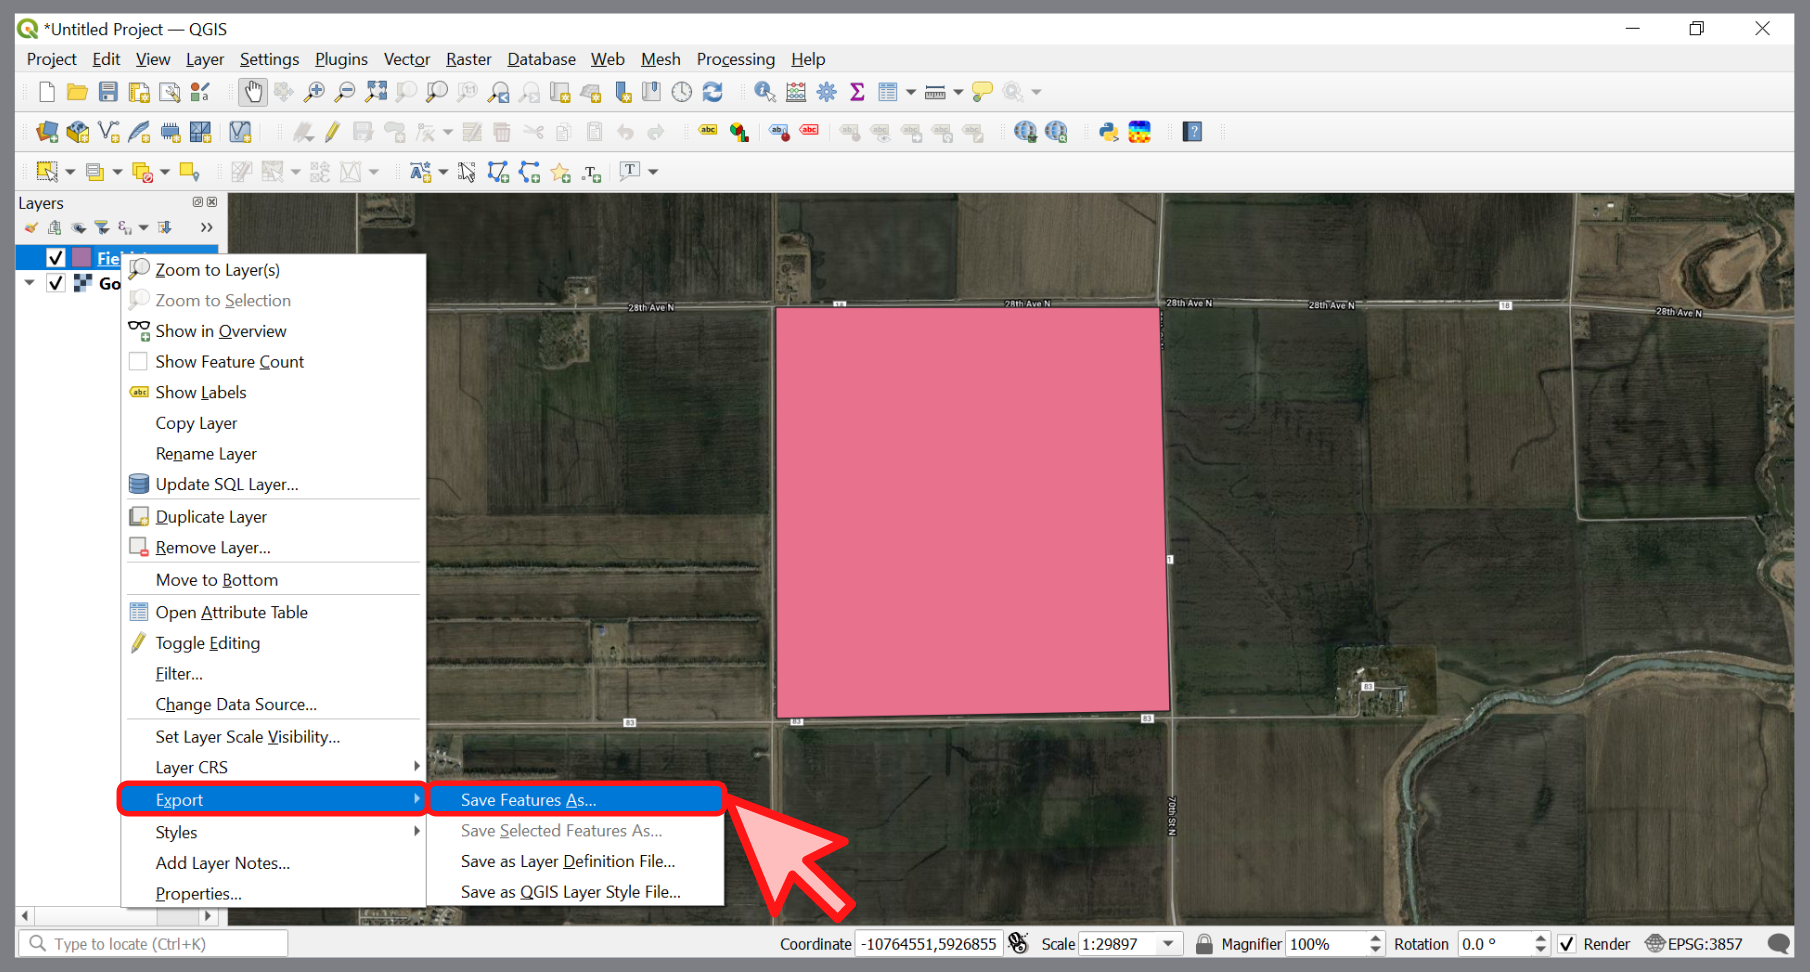Viewport: 1810px width, 972px height.
Task: Open the Scale dropdown list
Action: click(x=1168, y=943)
